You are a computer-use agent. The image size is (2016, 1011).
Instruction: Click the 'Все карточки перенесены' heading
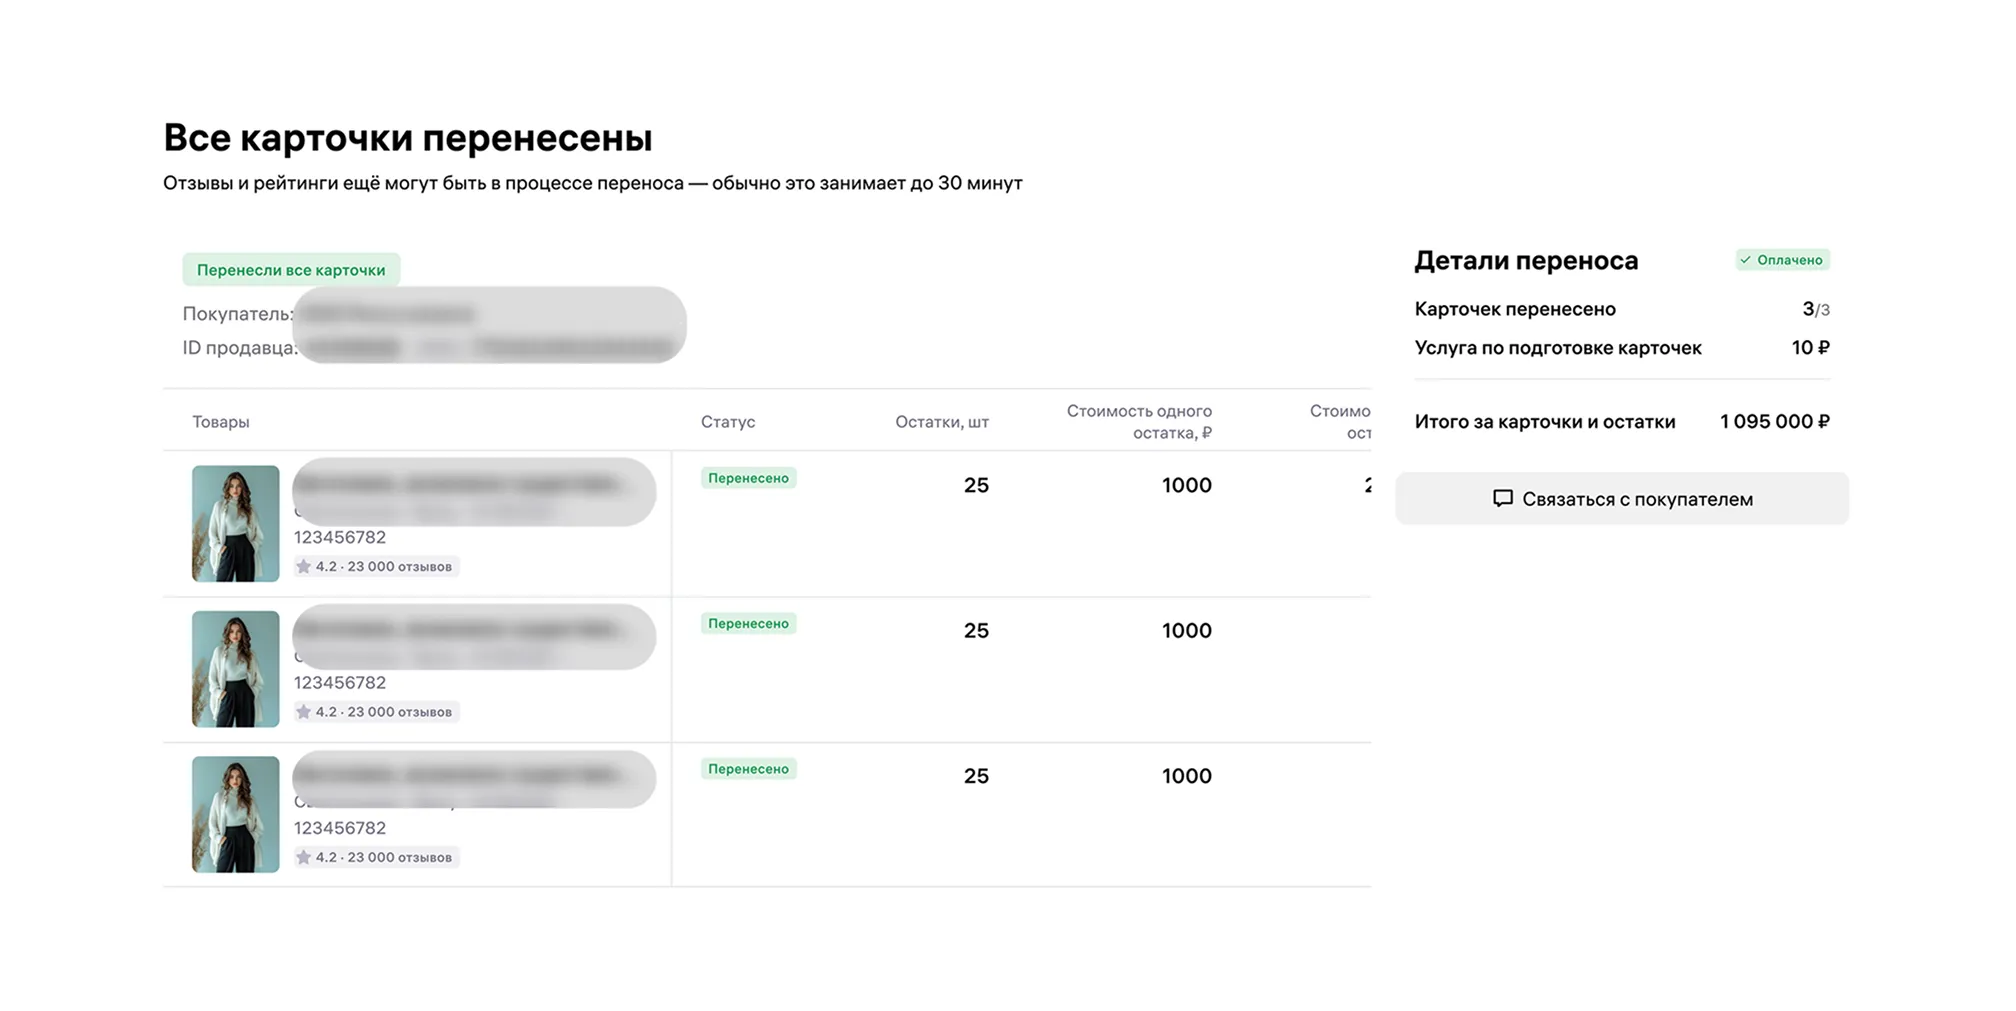(408, 138)
